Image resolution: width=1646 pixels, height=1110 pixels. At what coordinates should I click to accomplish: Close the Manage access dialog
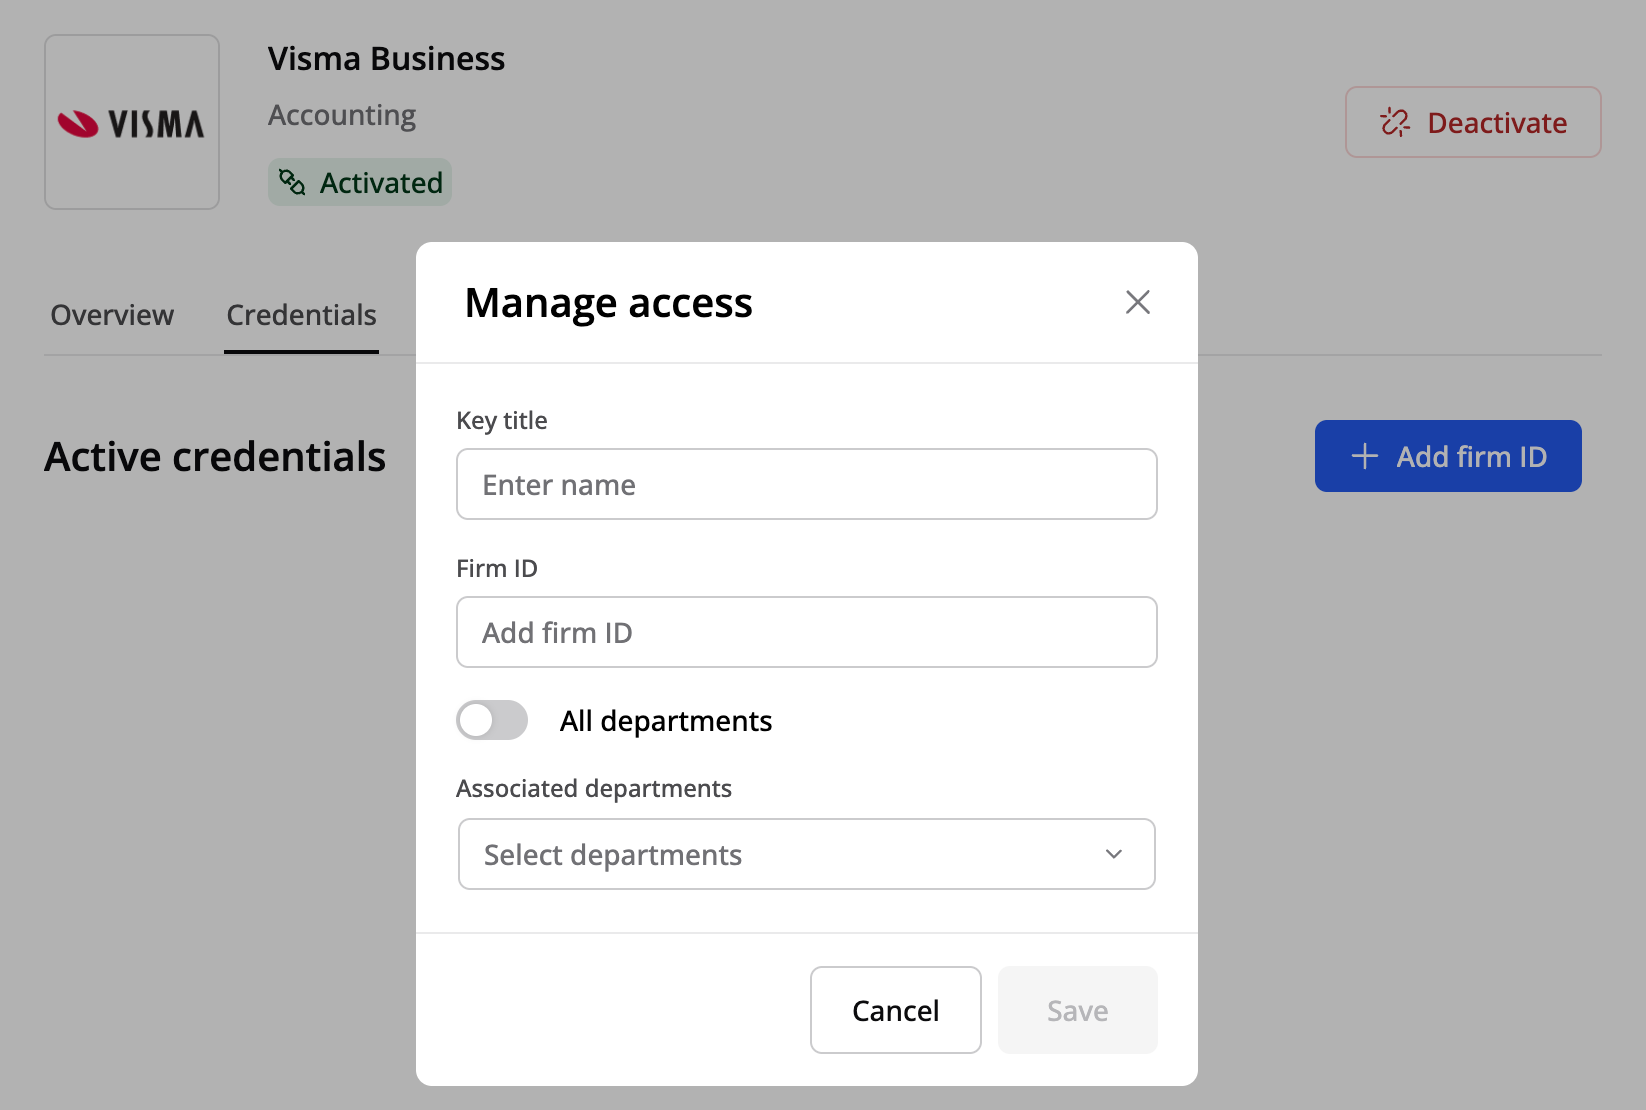click(x=1137, y=302)
